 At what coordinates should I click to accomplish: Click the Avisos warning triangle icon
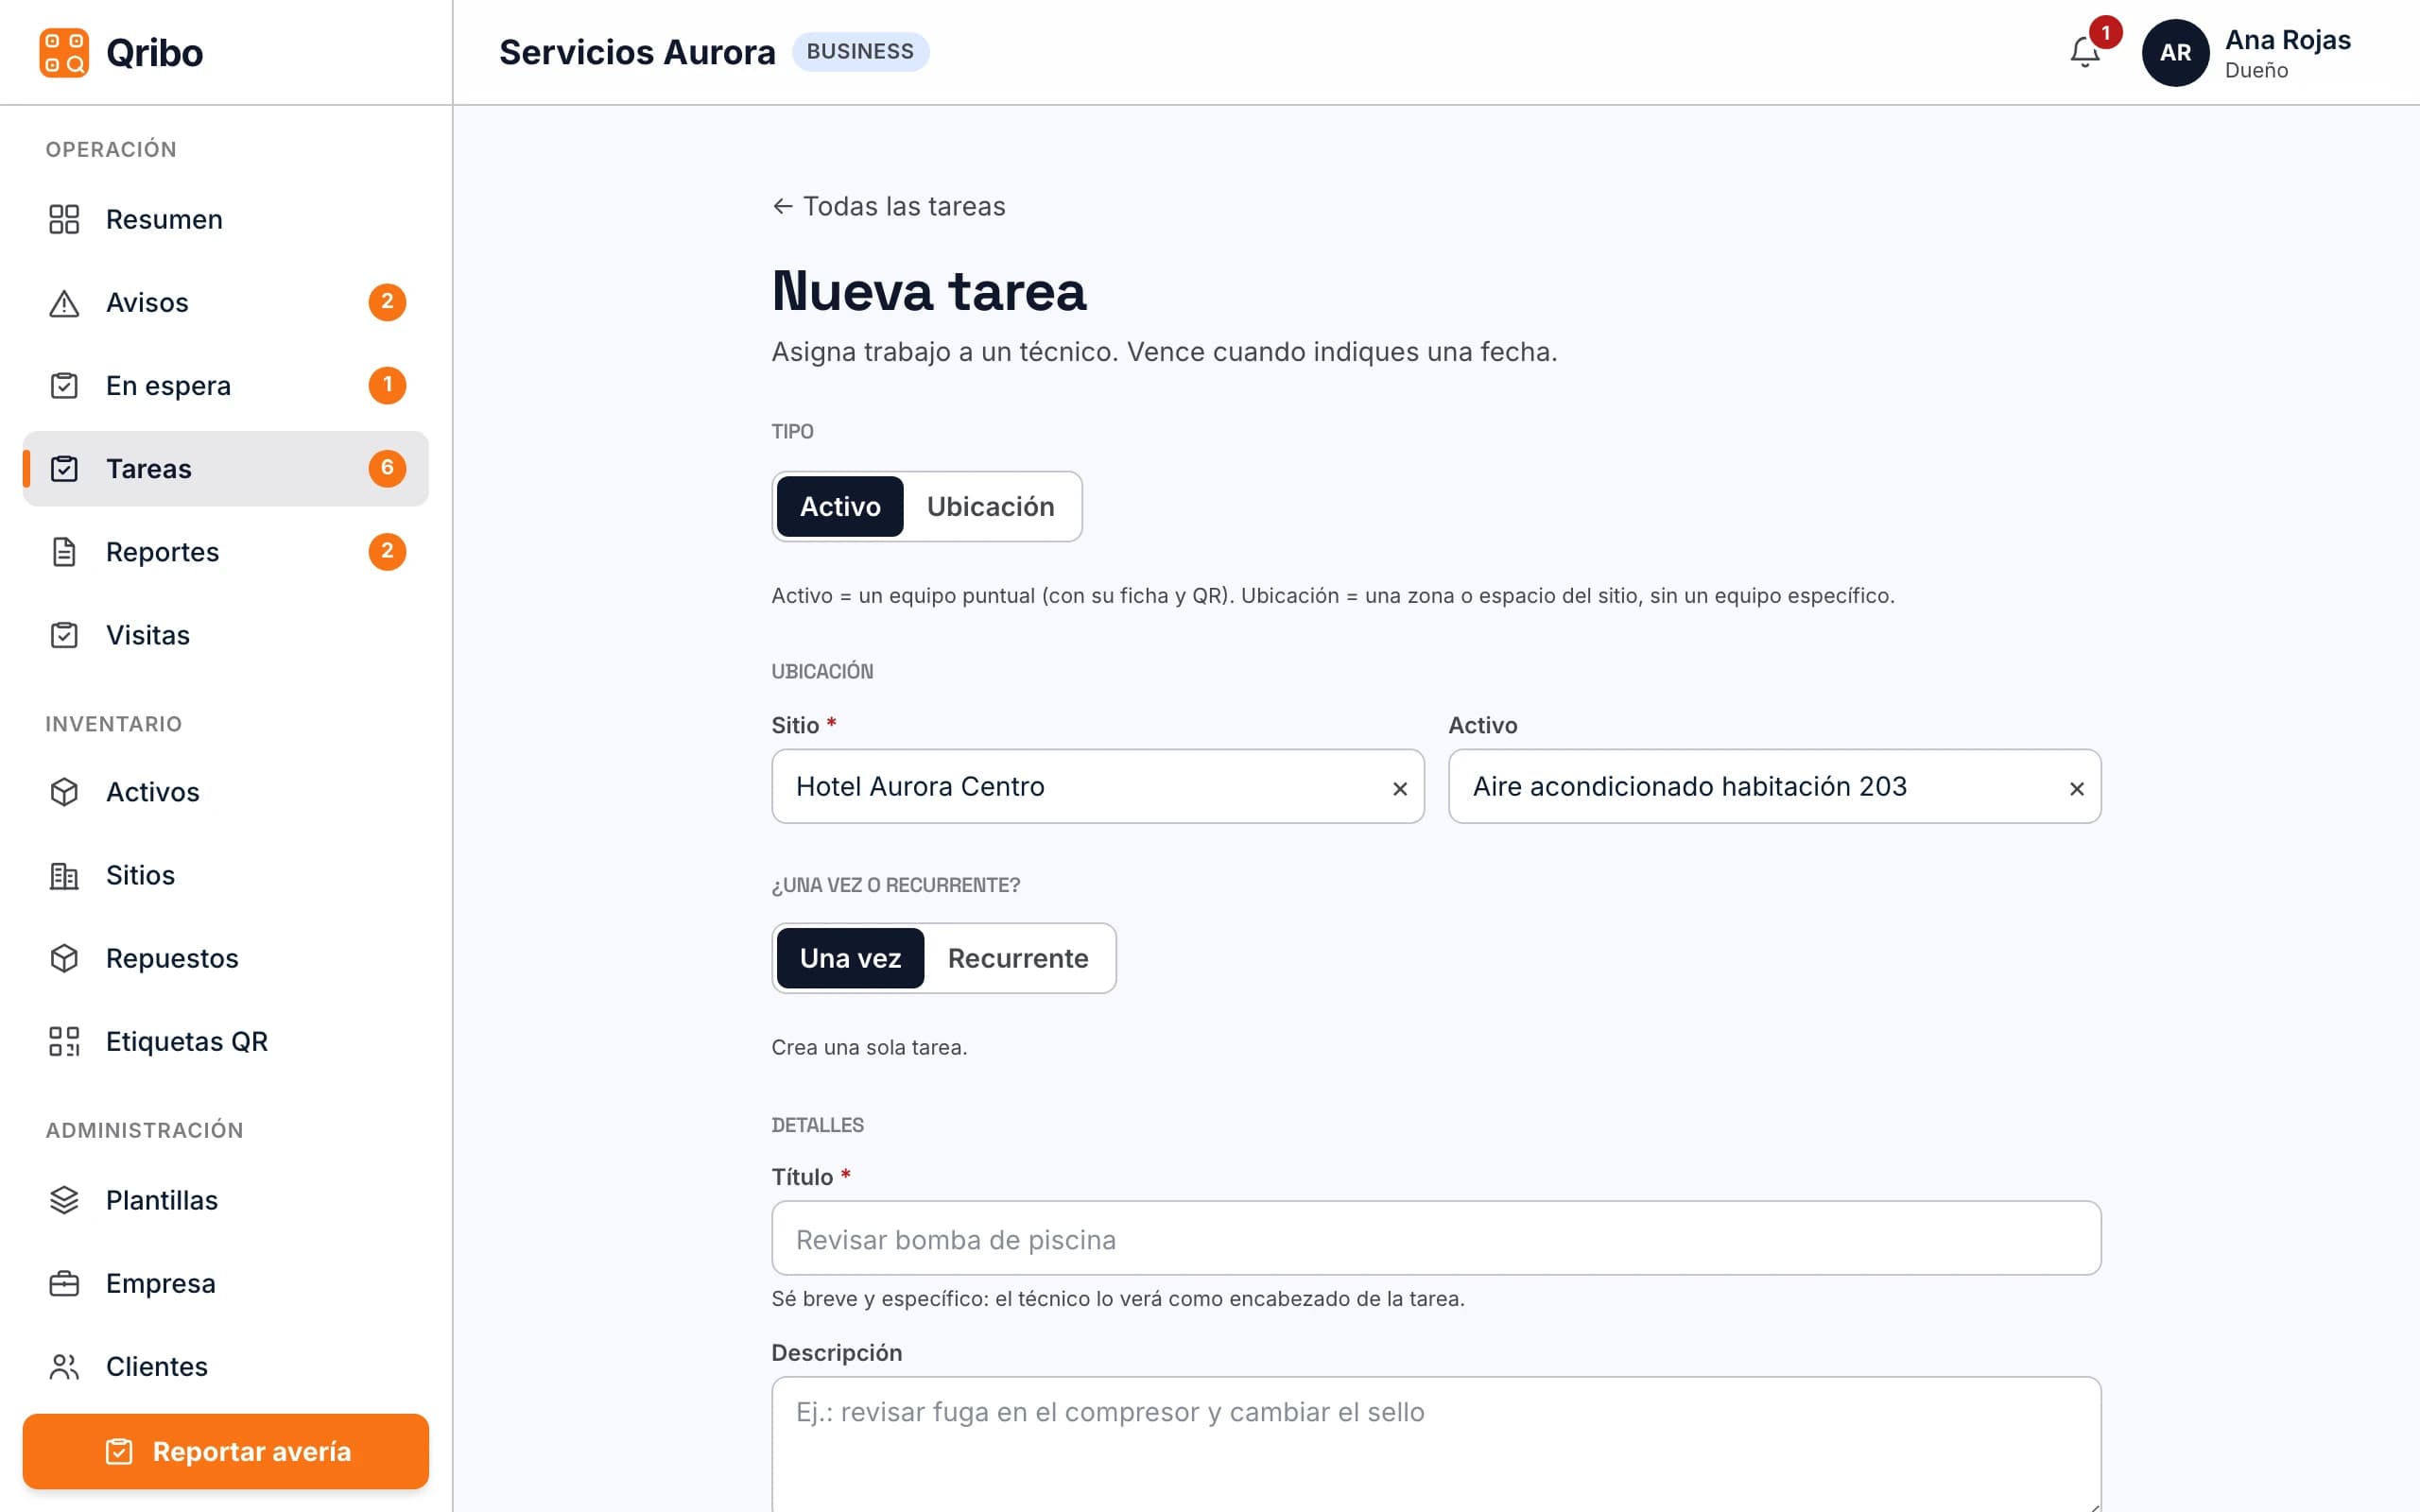(x=64, y=302)
